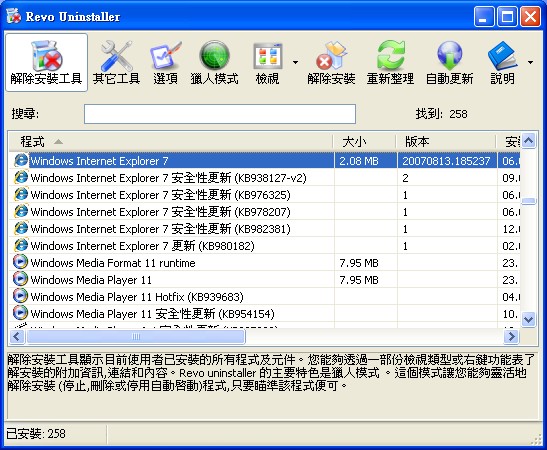Viewport: 547px width, 450px height.
Task: Click the IE icon beside KB976325
Action: tap(21, 194)
